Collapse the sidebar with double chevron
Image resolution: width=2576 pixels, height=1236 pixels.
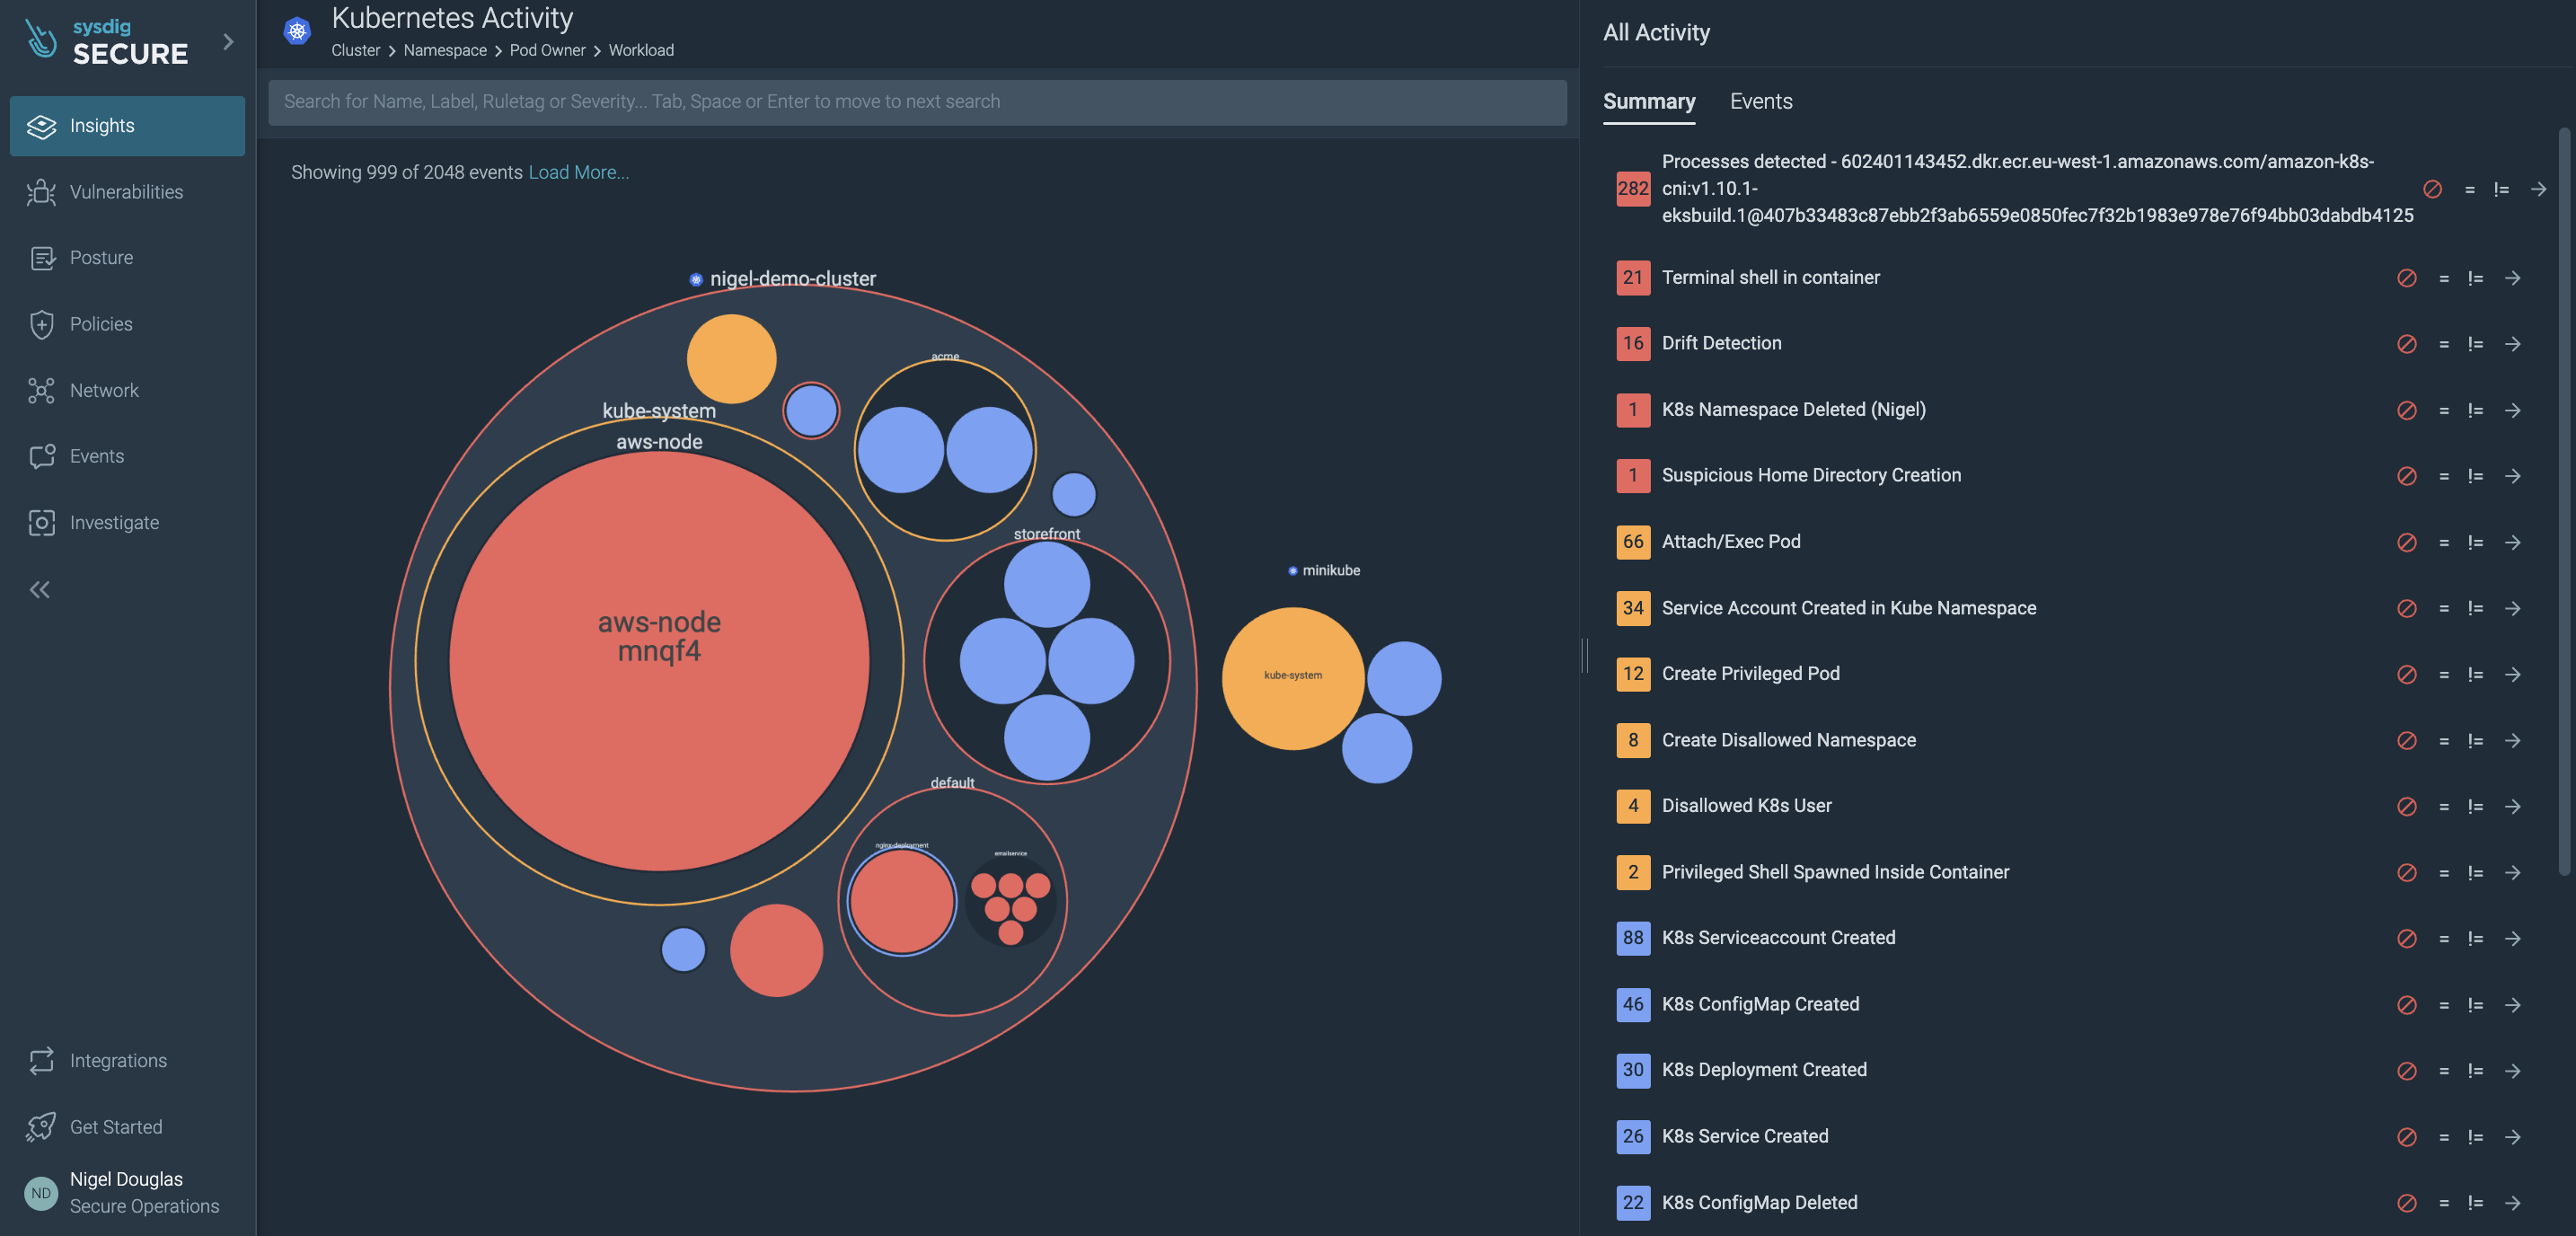(x=39, y=589)
